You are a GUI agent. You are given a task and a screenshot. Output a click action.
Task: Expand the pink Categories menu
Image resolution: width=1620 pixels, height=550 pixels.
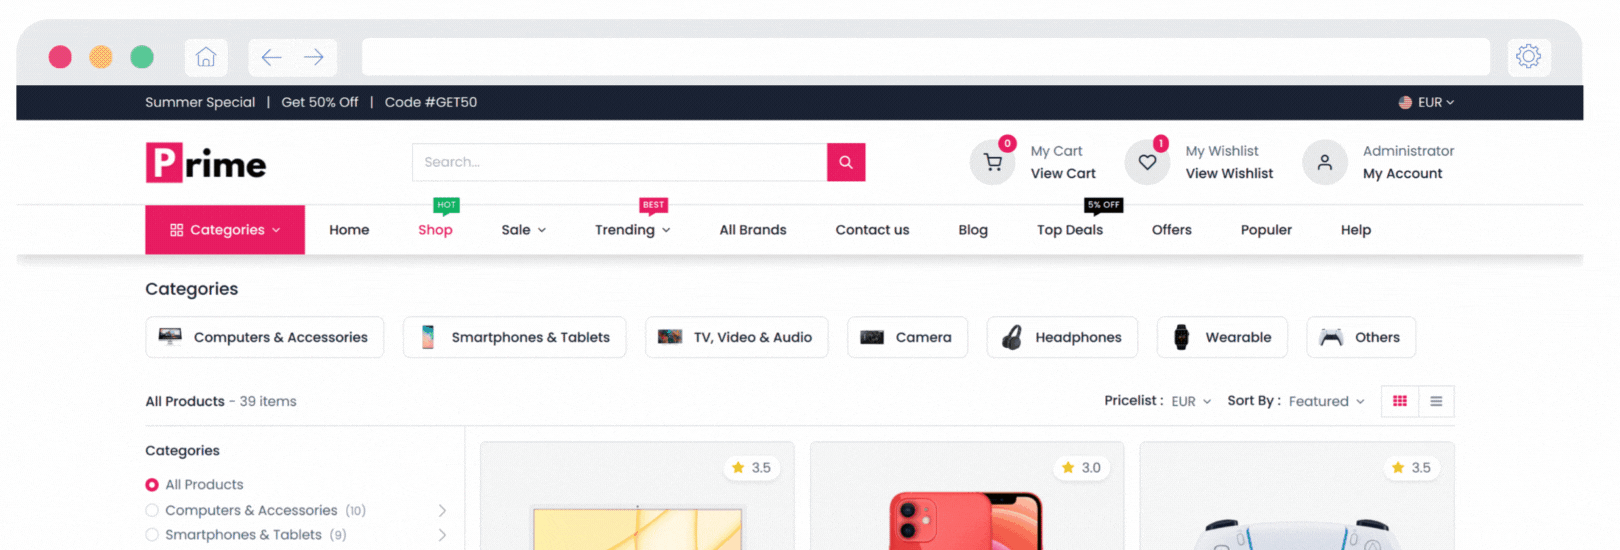tap(225, 230)
